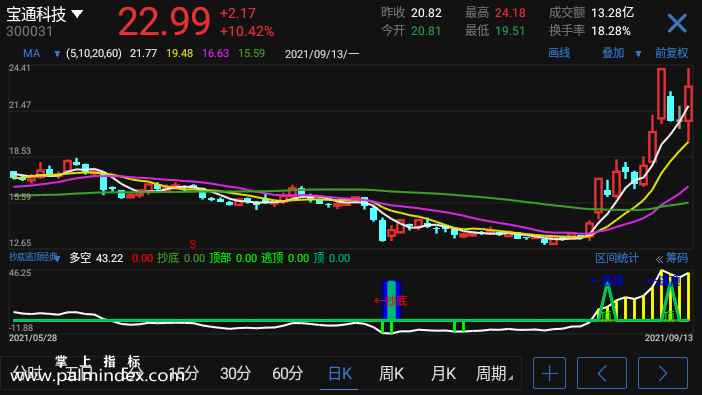
Task: Click the red S signal marker
Action: point(193,244)
